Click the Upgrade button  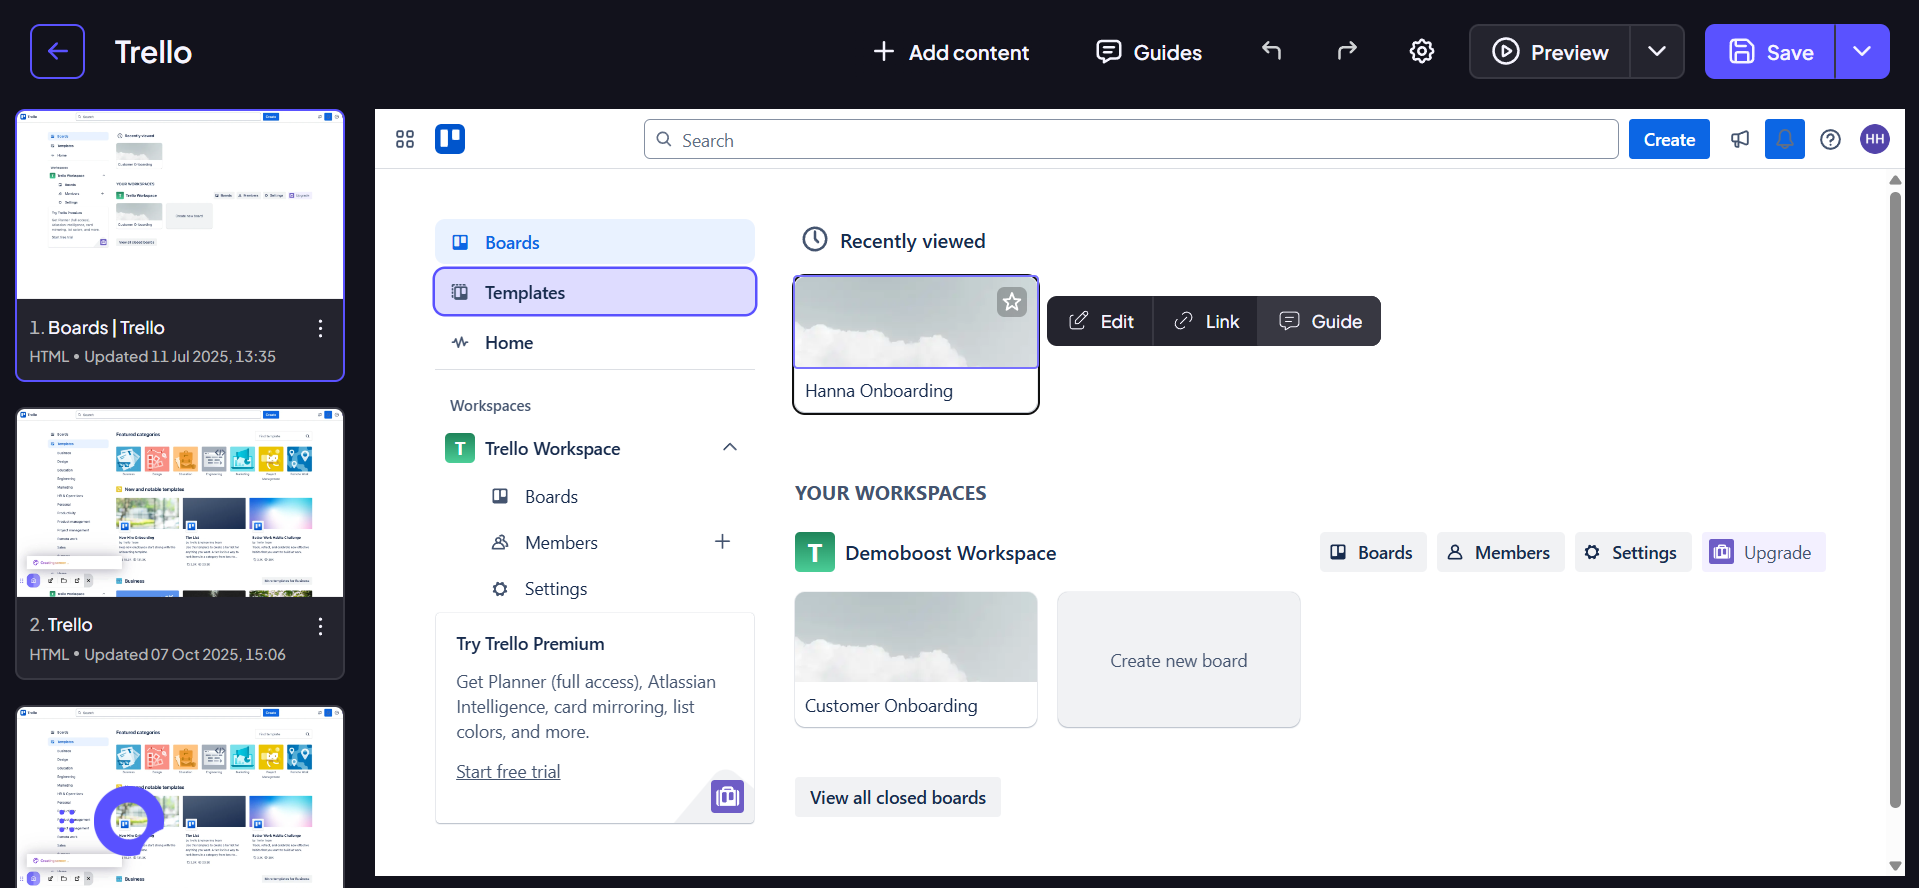1764,552
